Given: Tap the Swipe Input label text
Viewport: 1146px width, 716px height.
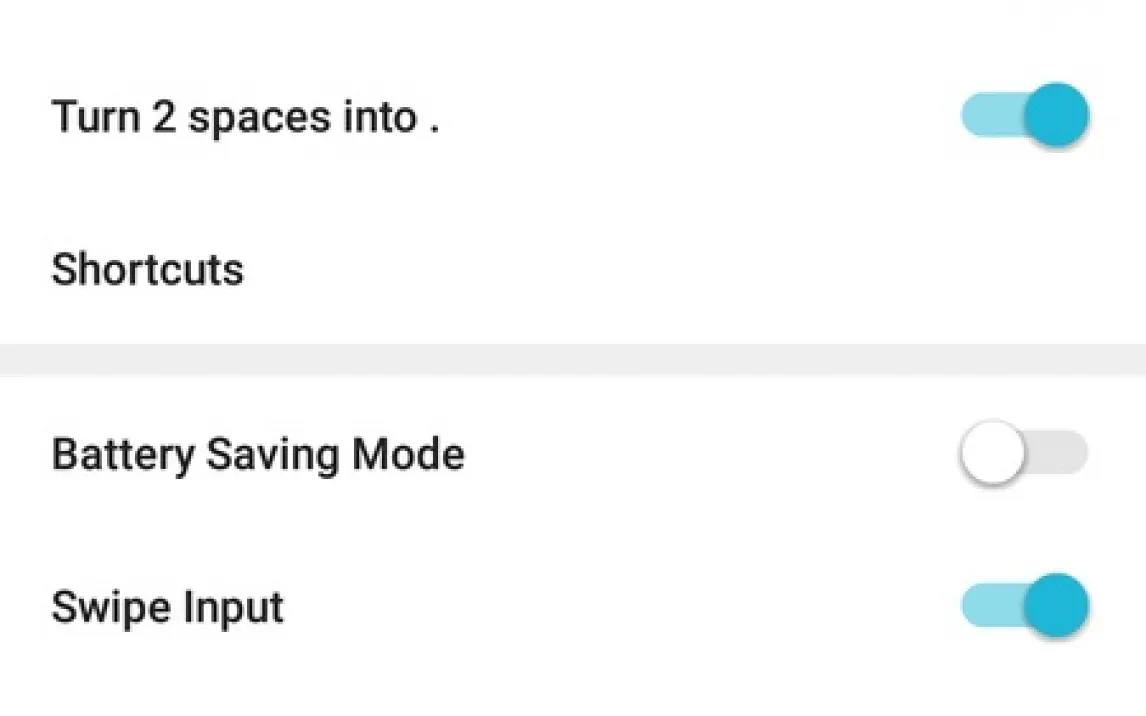Looking at the screenshot, I should tap(167, 608).
